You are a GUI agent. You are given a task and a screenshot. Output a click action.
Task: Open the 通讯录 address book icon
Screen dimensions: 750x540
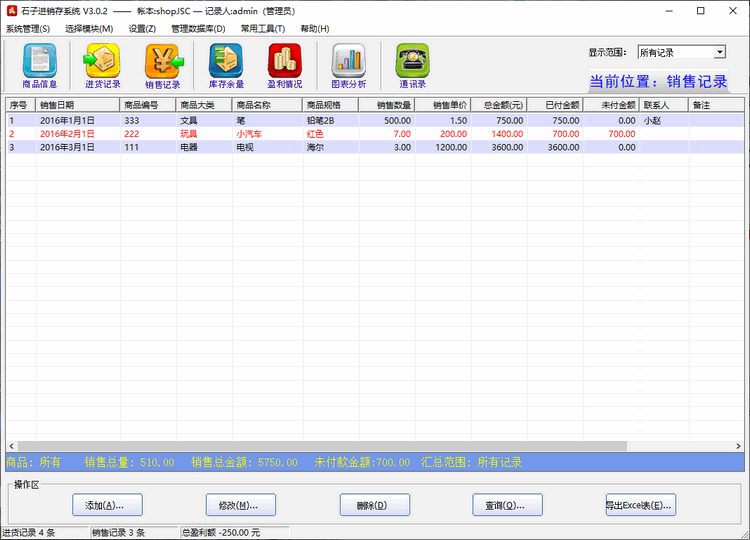(411, 65)
